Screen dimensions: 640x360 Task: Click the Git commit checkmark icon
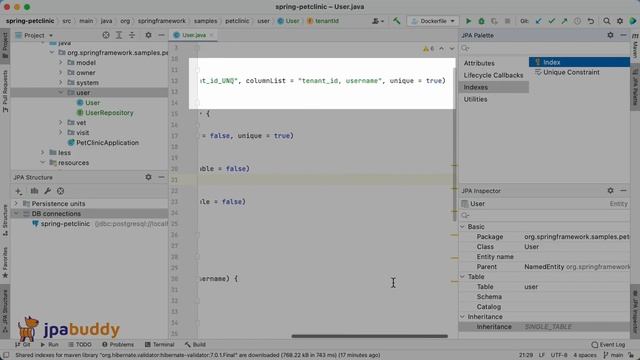[551, 21]
